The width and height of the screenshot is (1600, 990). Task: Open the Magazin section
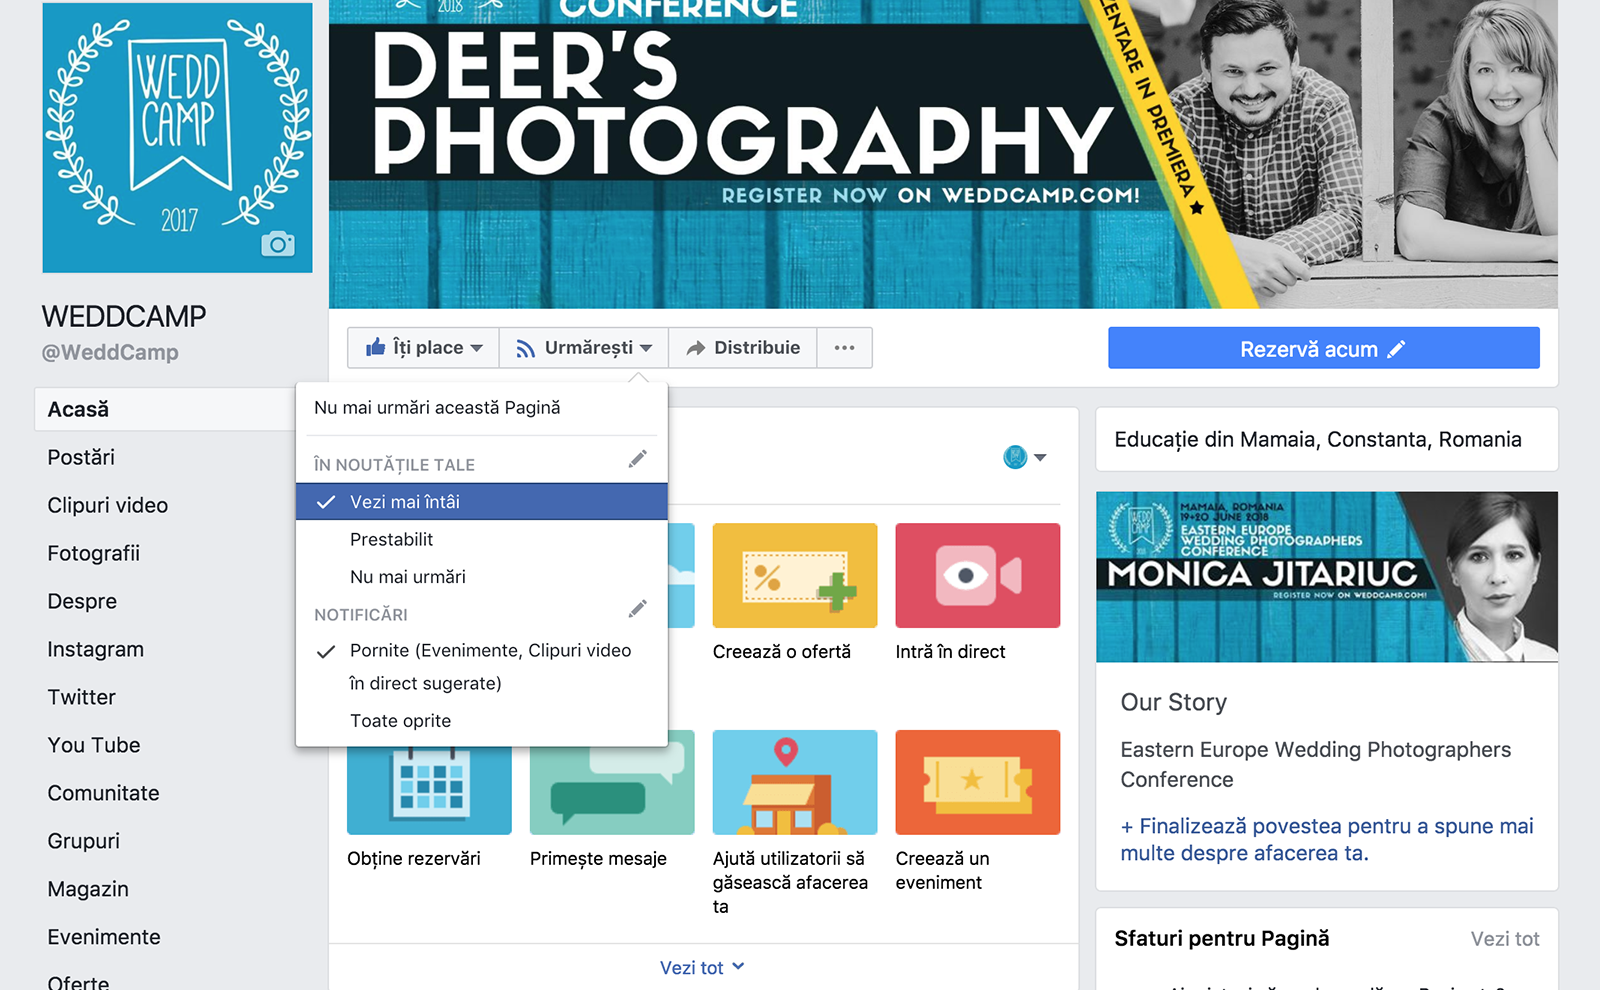(x=88, y=890)
